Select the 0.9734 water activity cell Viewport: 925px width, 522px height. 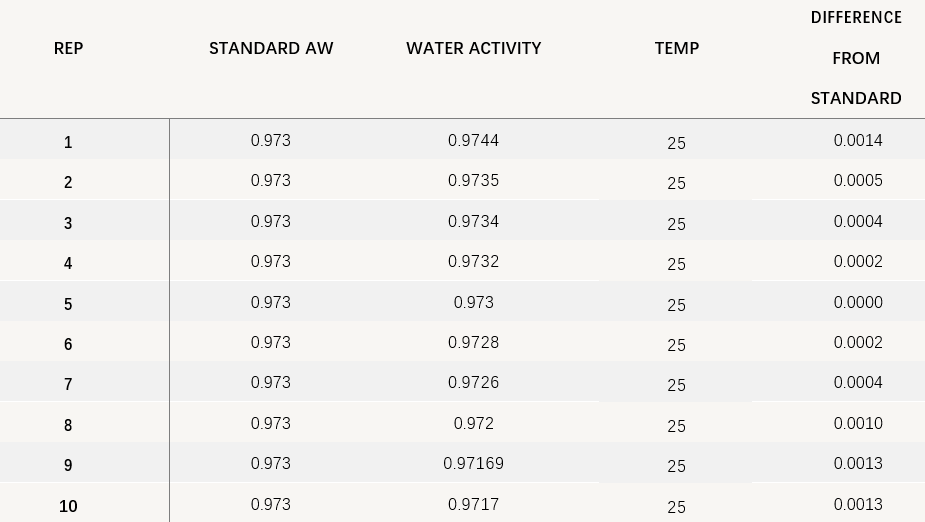(x=474, y=222)
